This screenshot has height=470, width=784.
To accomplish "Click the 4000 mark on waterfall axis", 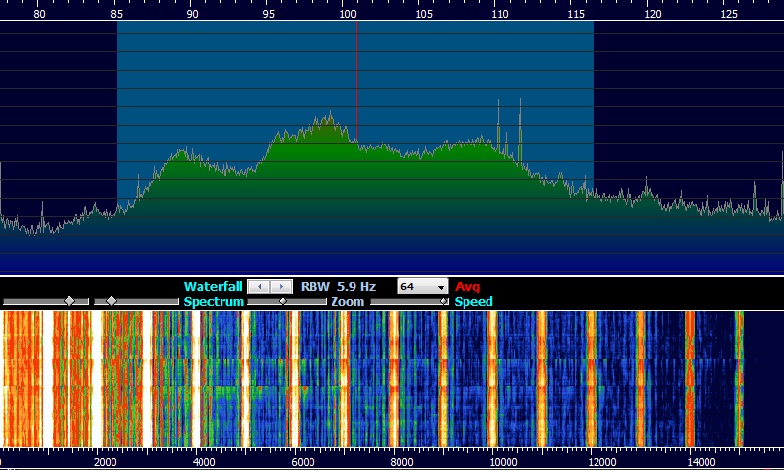I will tap(204, 462).
